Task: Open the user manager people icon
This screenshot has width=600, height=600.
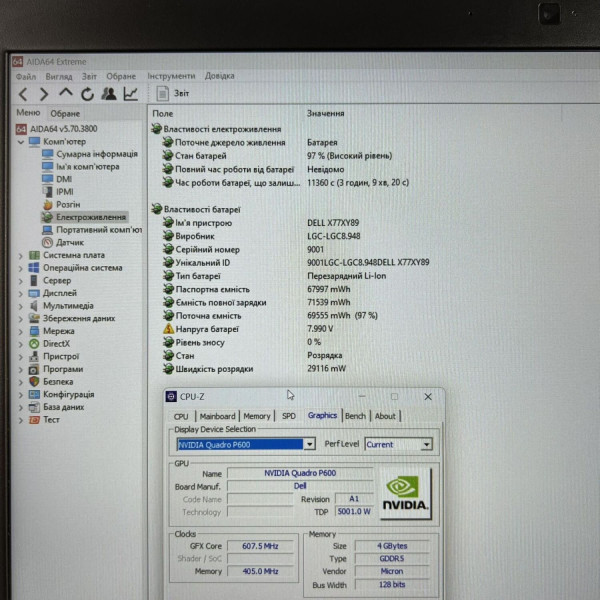Action: (109, 94)
